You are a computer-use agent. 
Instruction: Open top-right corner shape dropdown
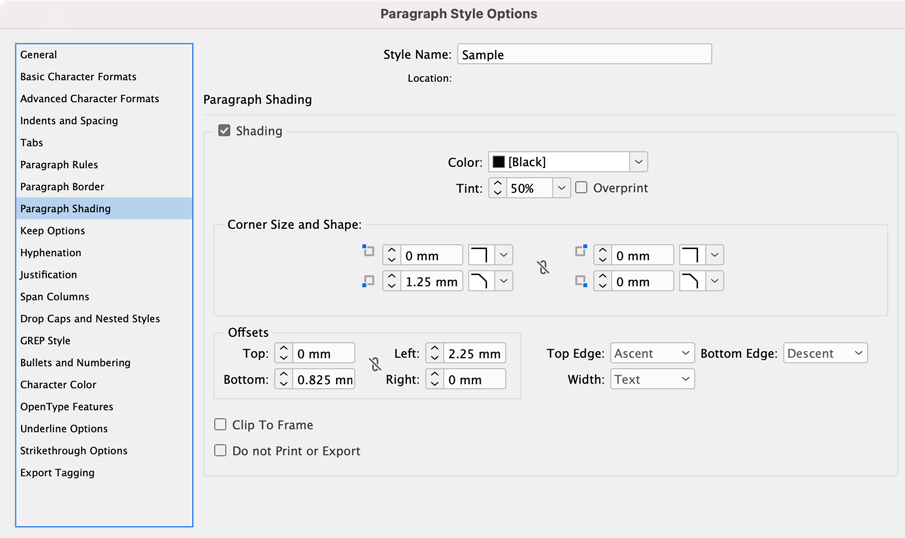pyautogui.click(x=715, y=255)
